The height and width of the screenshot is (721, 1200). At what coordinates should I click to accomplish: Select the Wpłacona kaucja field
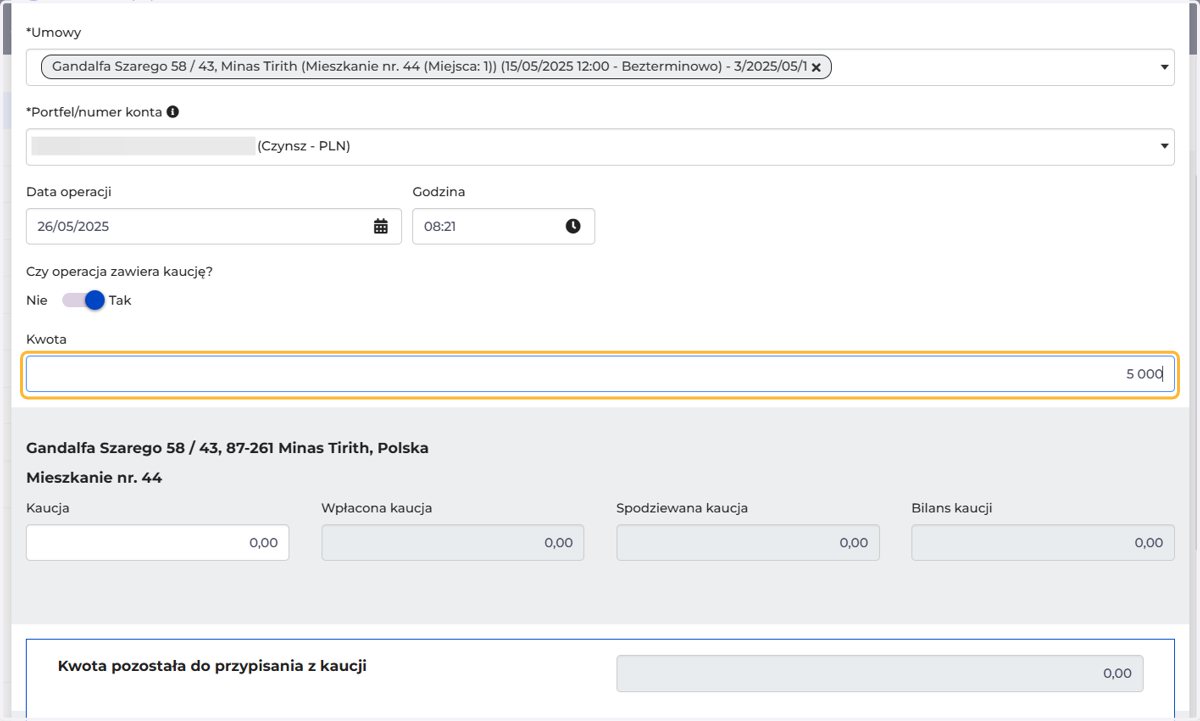point(452,542)
